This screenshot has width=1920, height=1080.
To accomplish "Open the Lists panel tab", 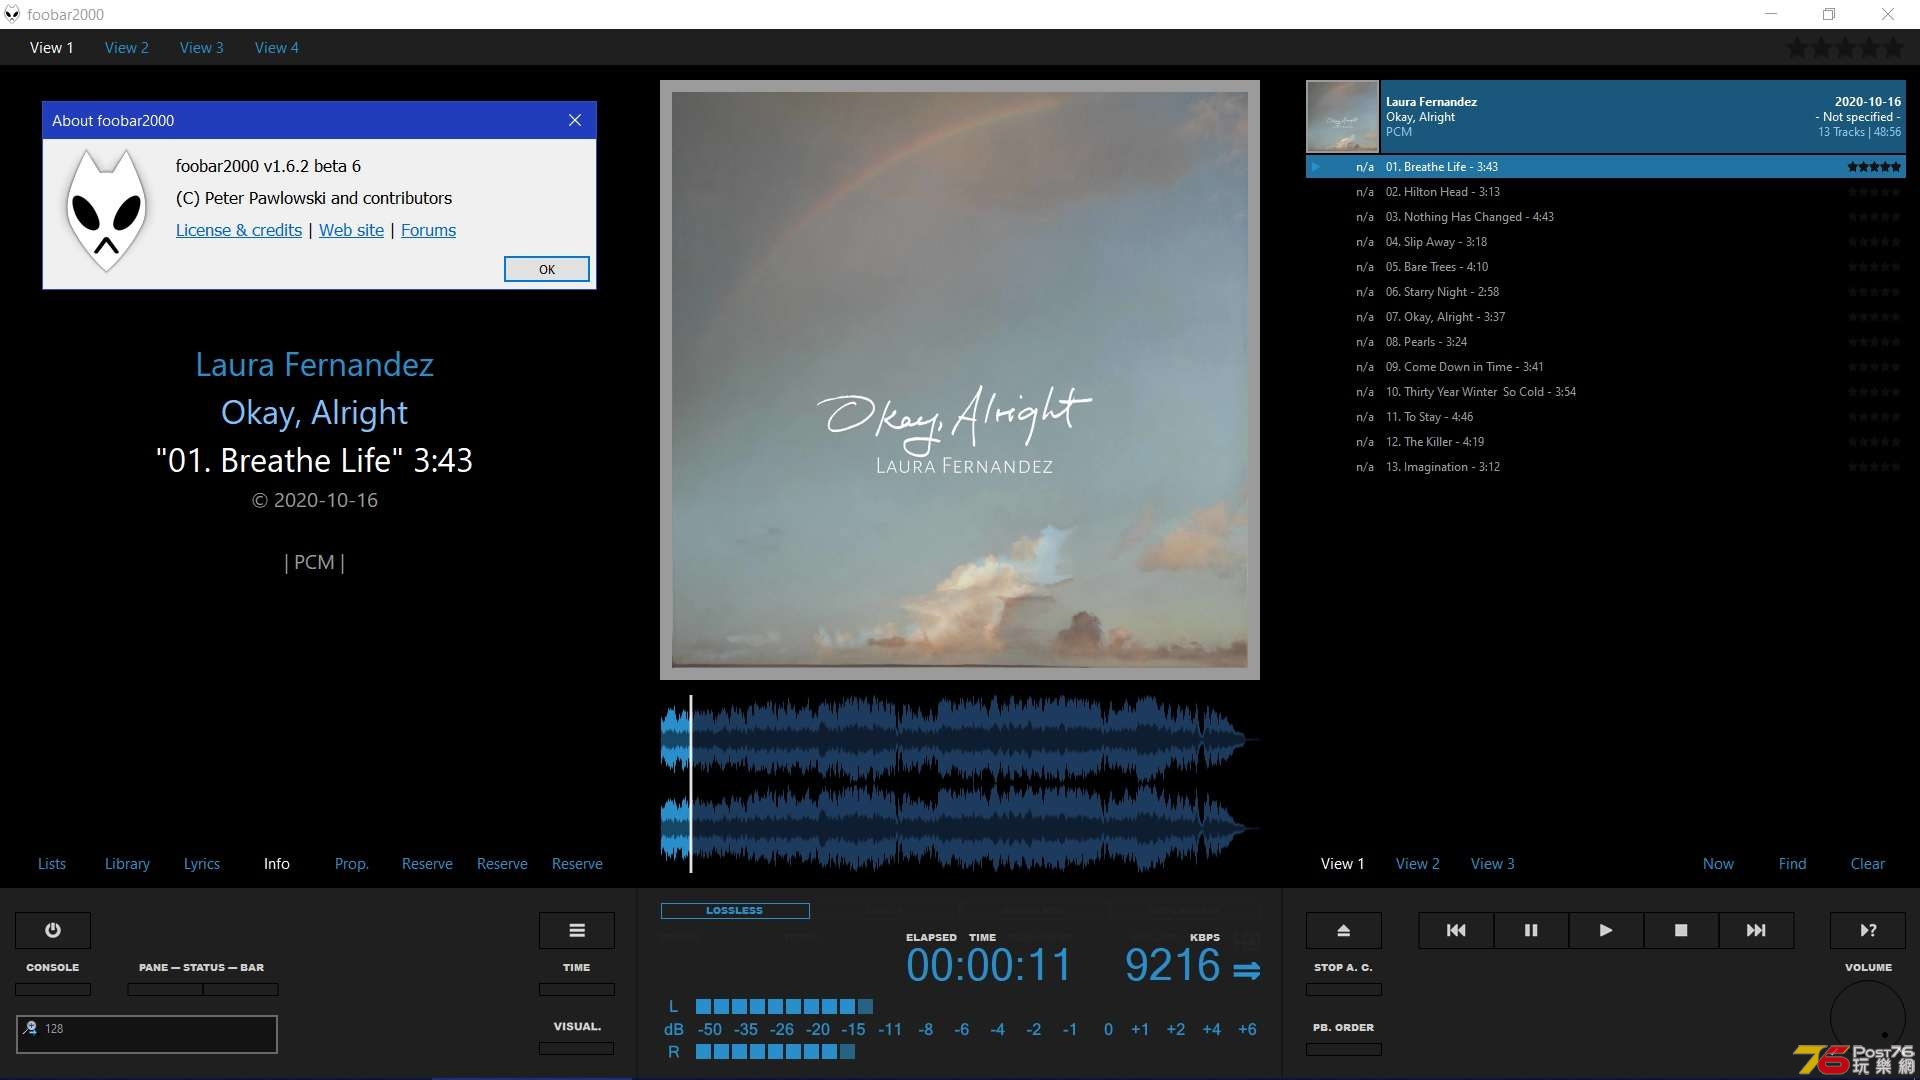I will [52, 864].
